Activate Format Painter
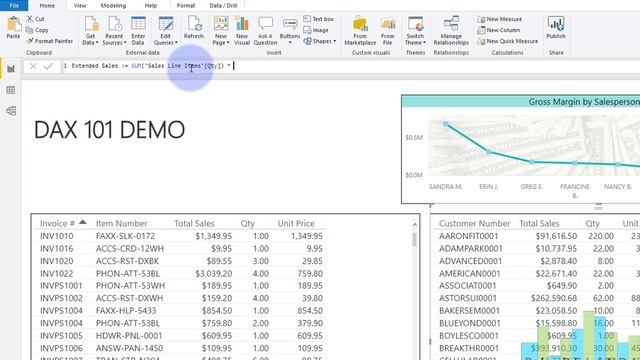The width and height of the screenshot is (640, 360). point(49,41)
